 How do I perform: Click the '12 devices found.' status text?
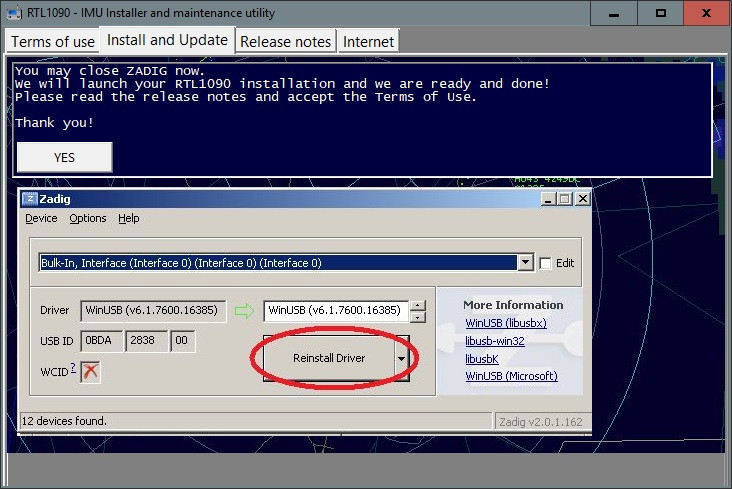[x=64, y=421]
